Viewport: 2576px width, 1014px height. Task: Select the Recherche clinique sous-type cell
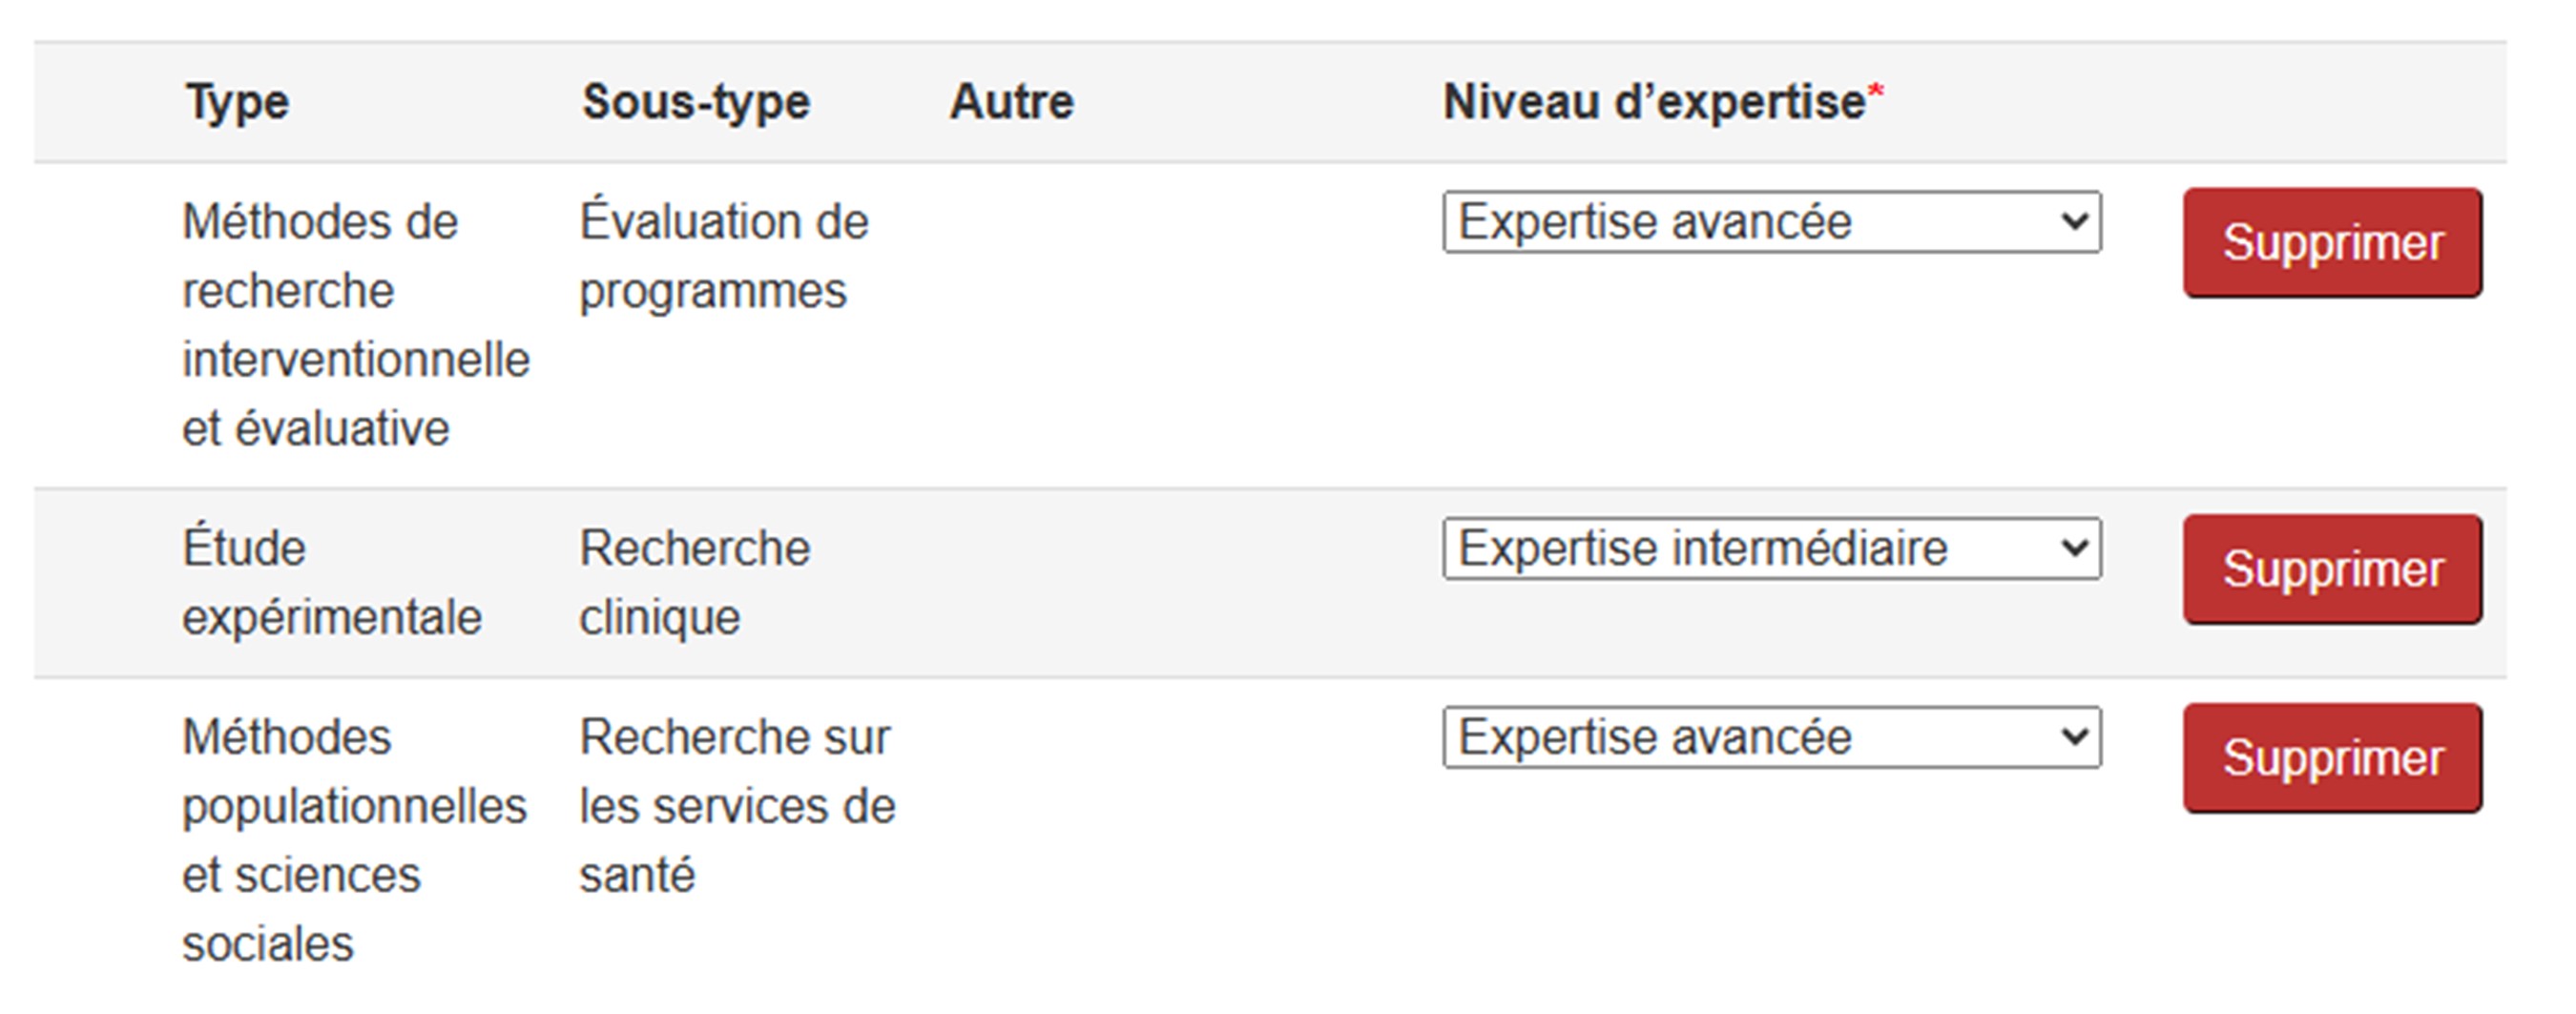click(694, 583)
